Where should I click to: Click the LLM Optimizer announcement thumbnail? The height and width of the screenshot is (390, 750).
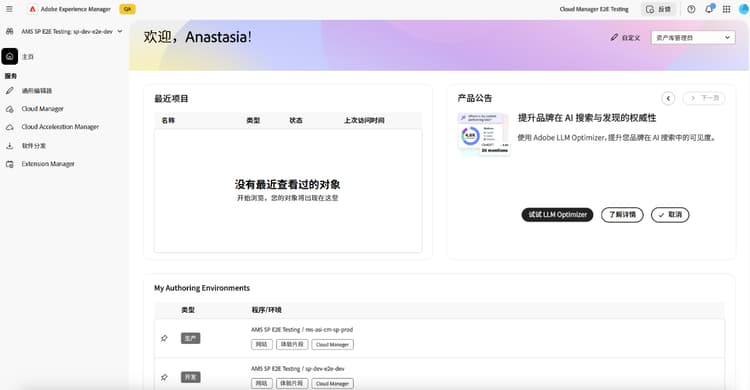click(484, 134)
